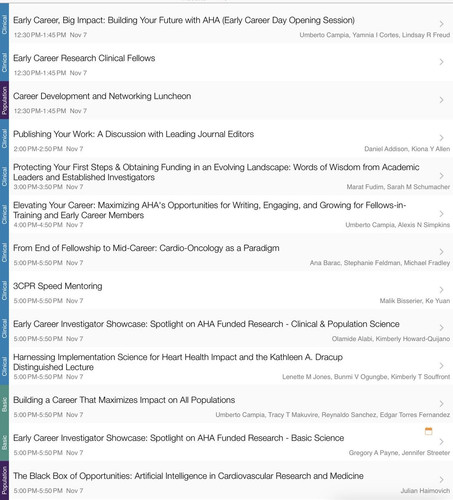
Task: Open chevron for Clinical & Population Science showcase
Action: 441,328
